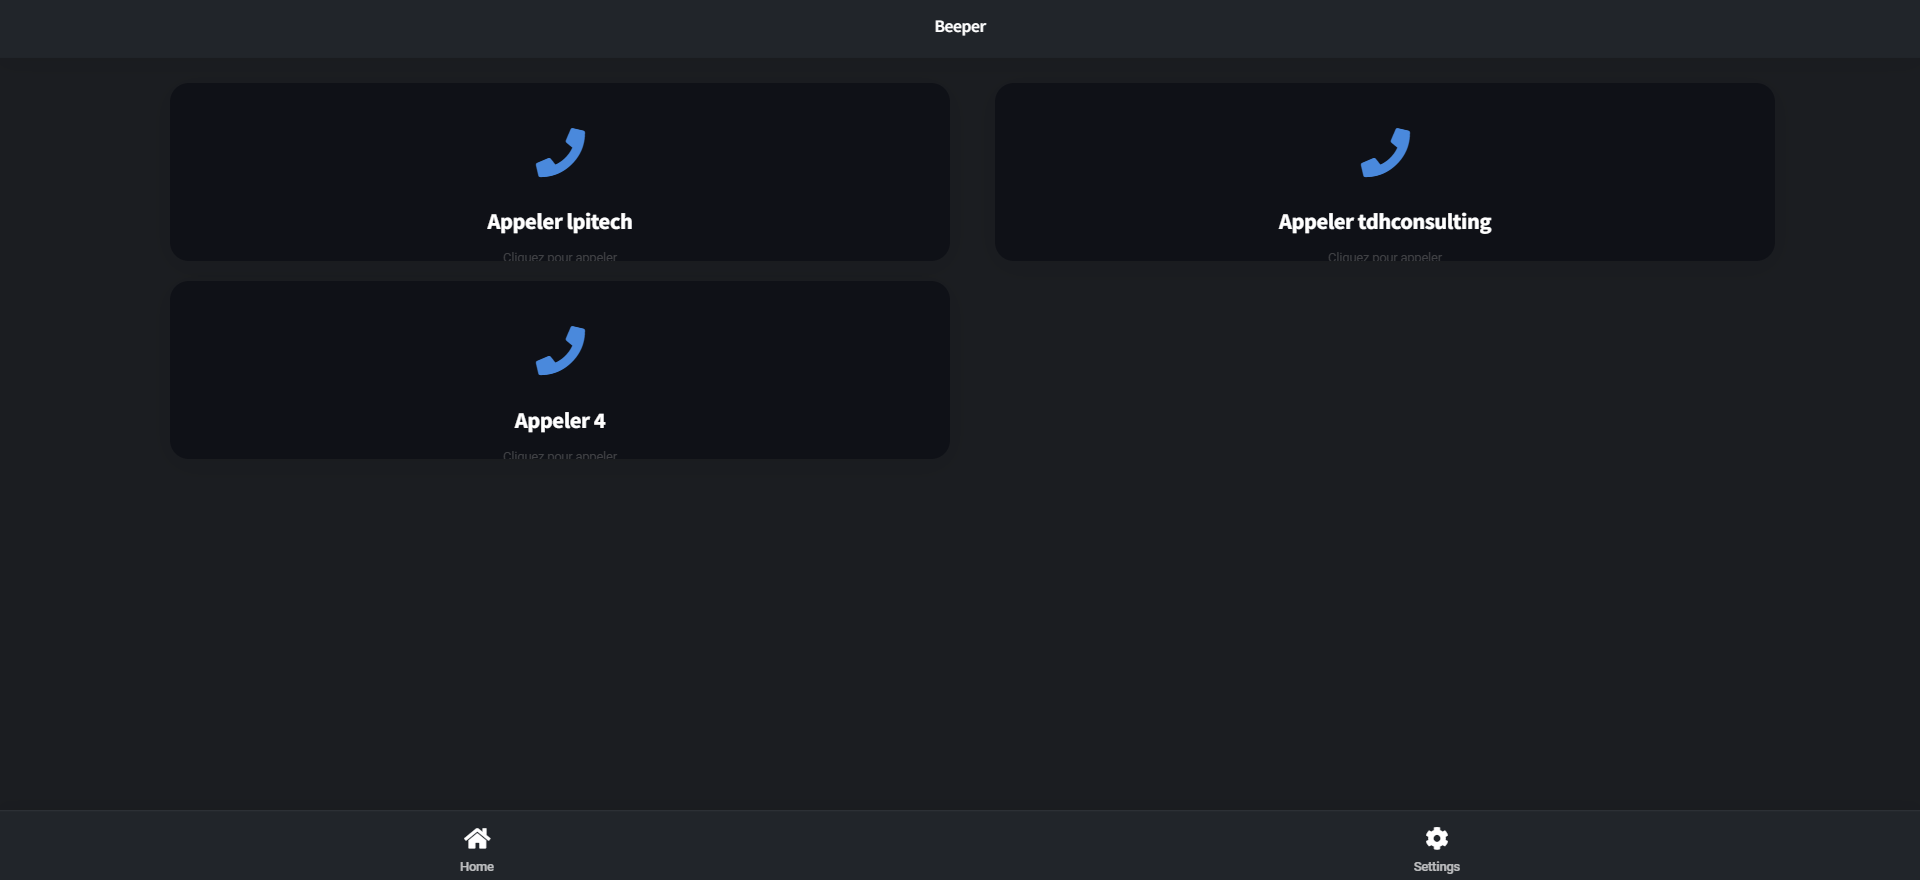Screen dimensions: 1920x880
Task: Click the Beeper title in the header
Action: (960, 27)
